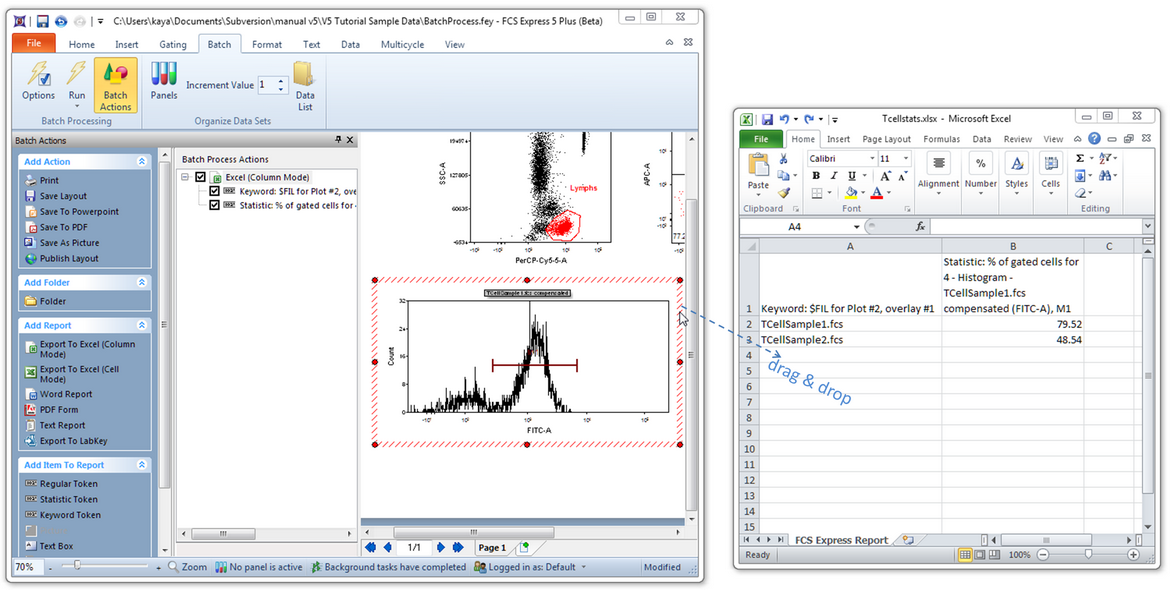
Task: Click the orange File button
Action: (34, 44)
